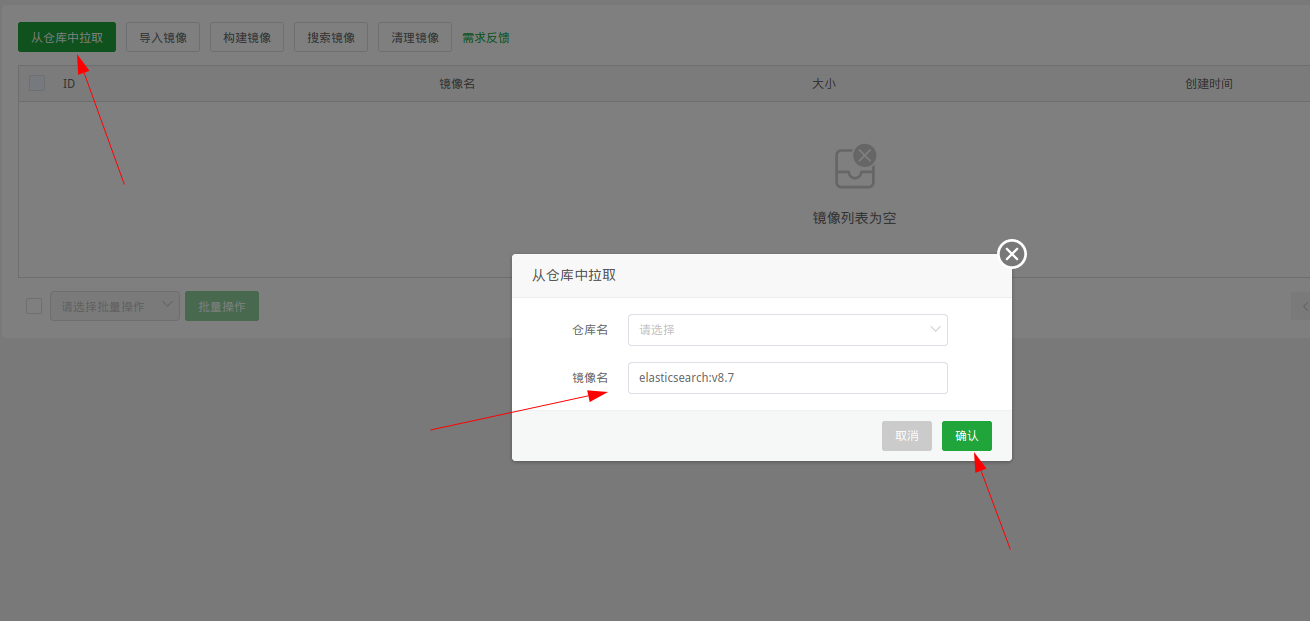Click the ID column header

tap(69, 84)
